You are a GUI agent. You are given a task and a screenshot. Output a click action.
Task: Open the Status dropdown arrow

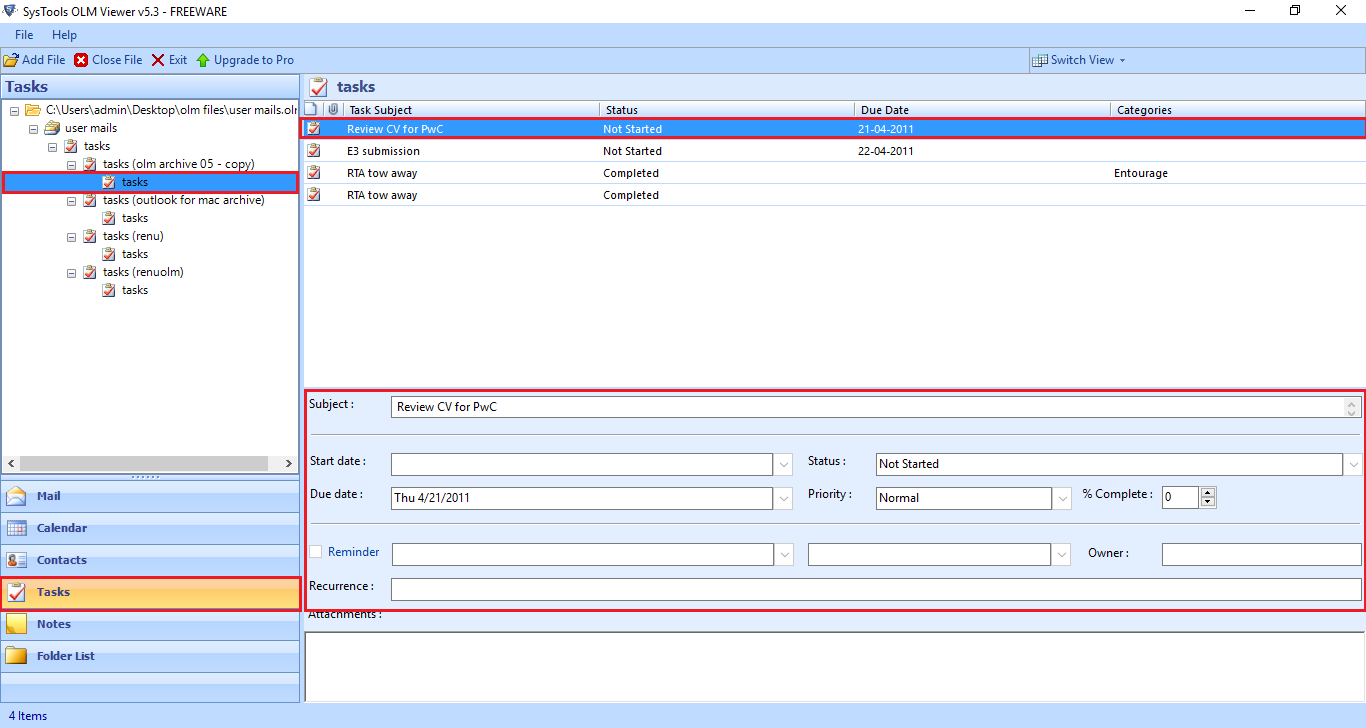[x=1354, y=464]
